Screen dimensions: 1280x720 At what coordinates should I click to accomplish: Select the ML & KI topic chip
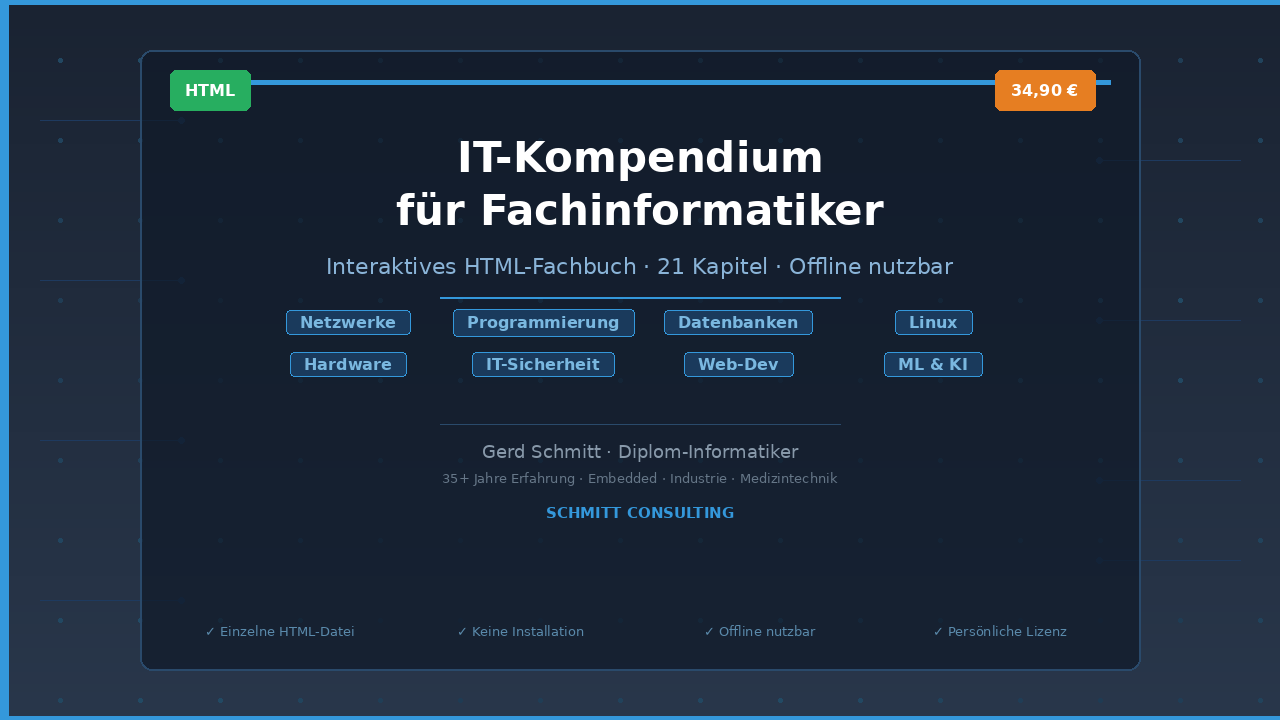click(x=933, y=364)
